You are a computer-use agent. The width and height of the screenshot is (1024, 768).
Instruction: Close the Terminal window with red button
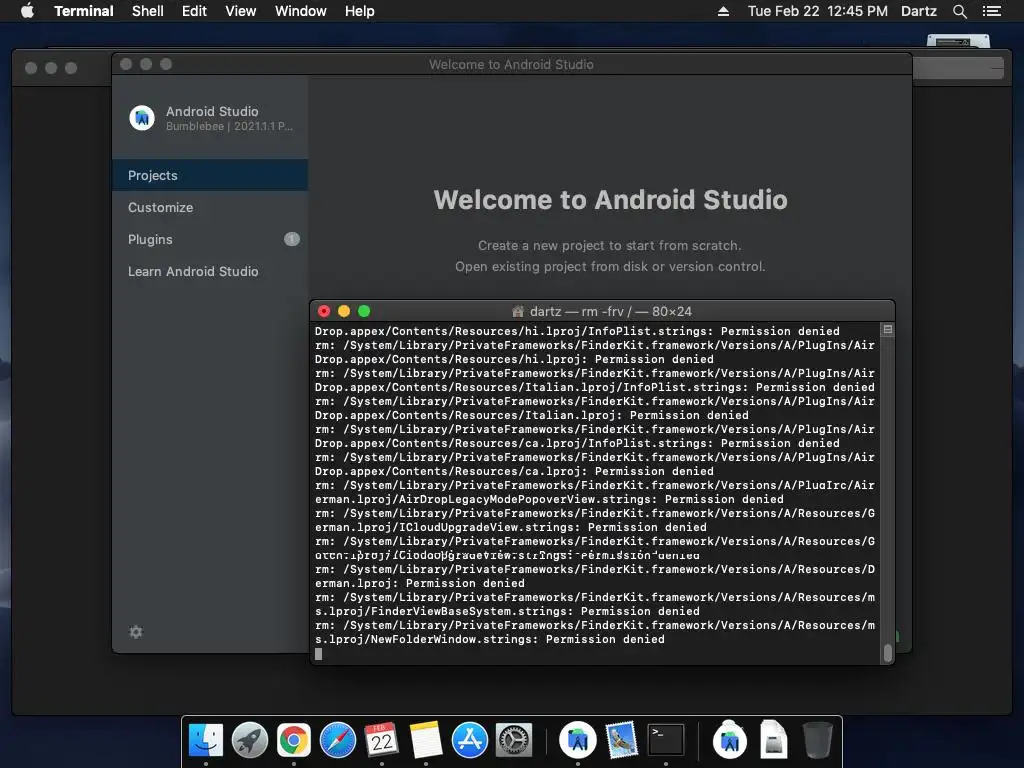[324, 312]
